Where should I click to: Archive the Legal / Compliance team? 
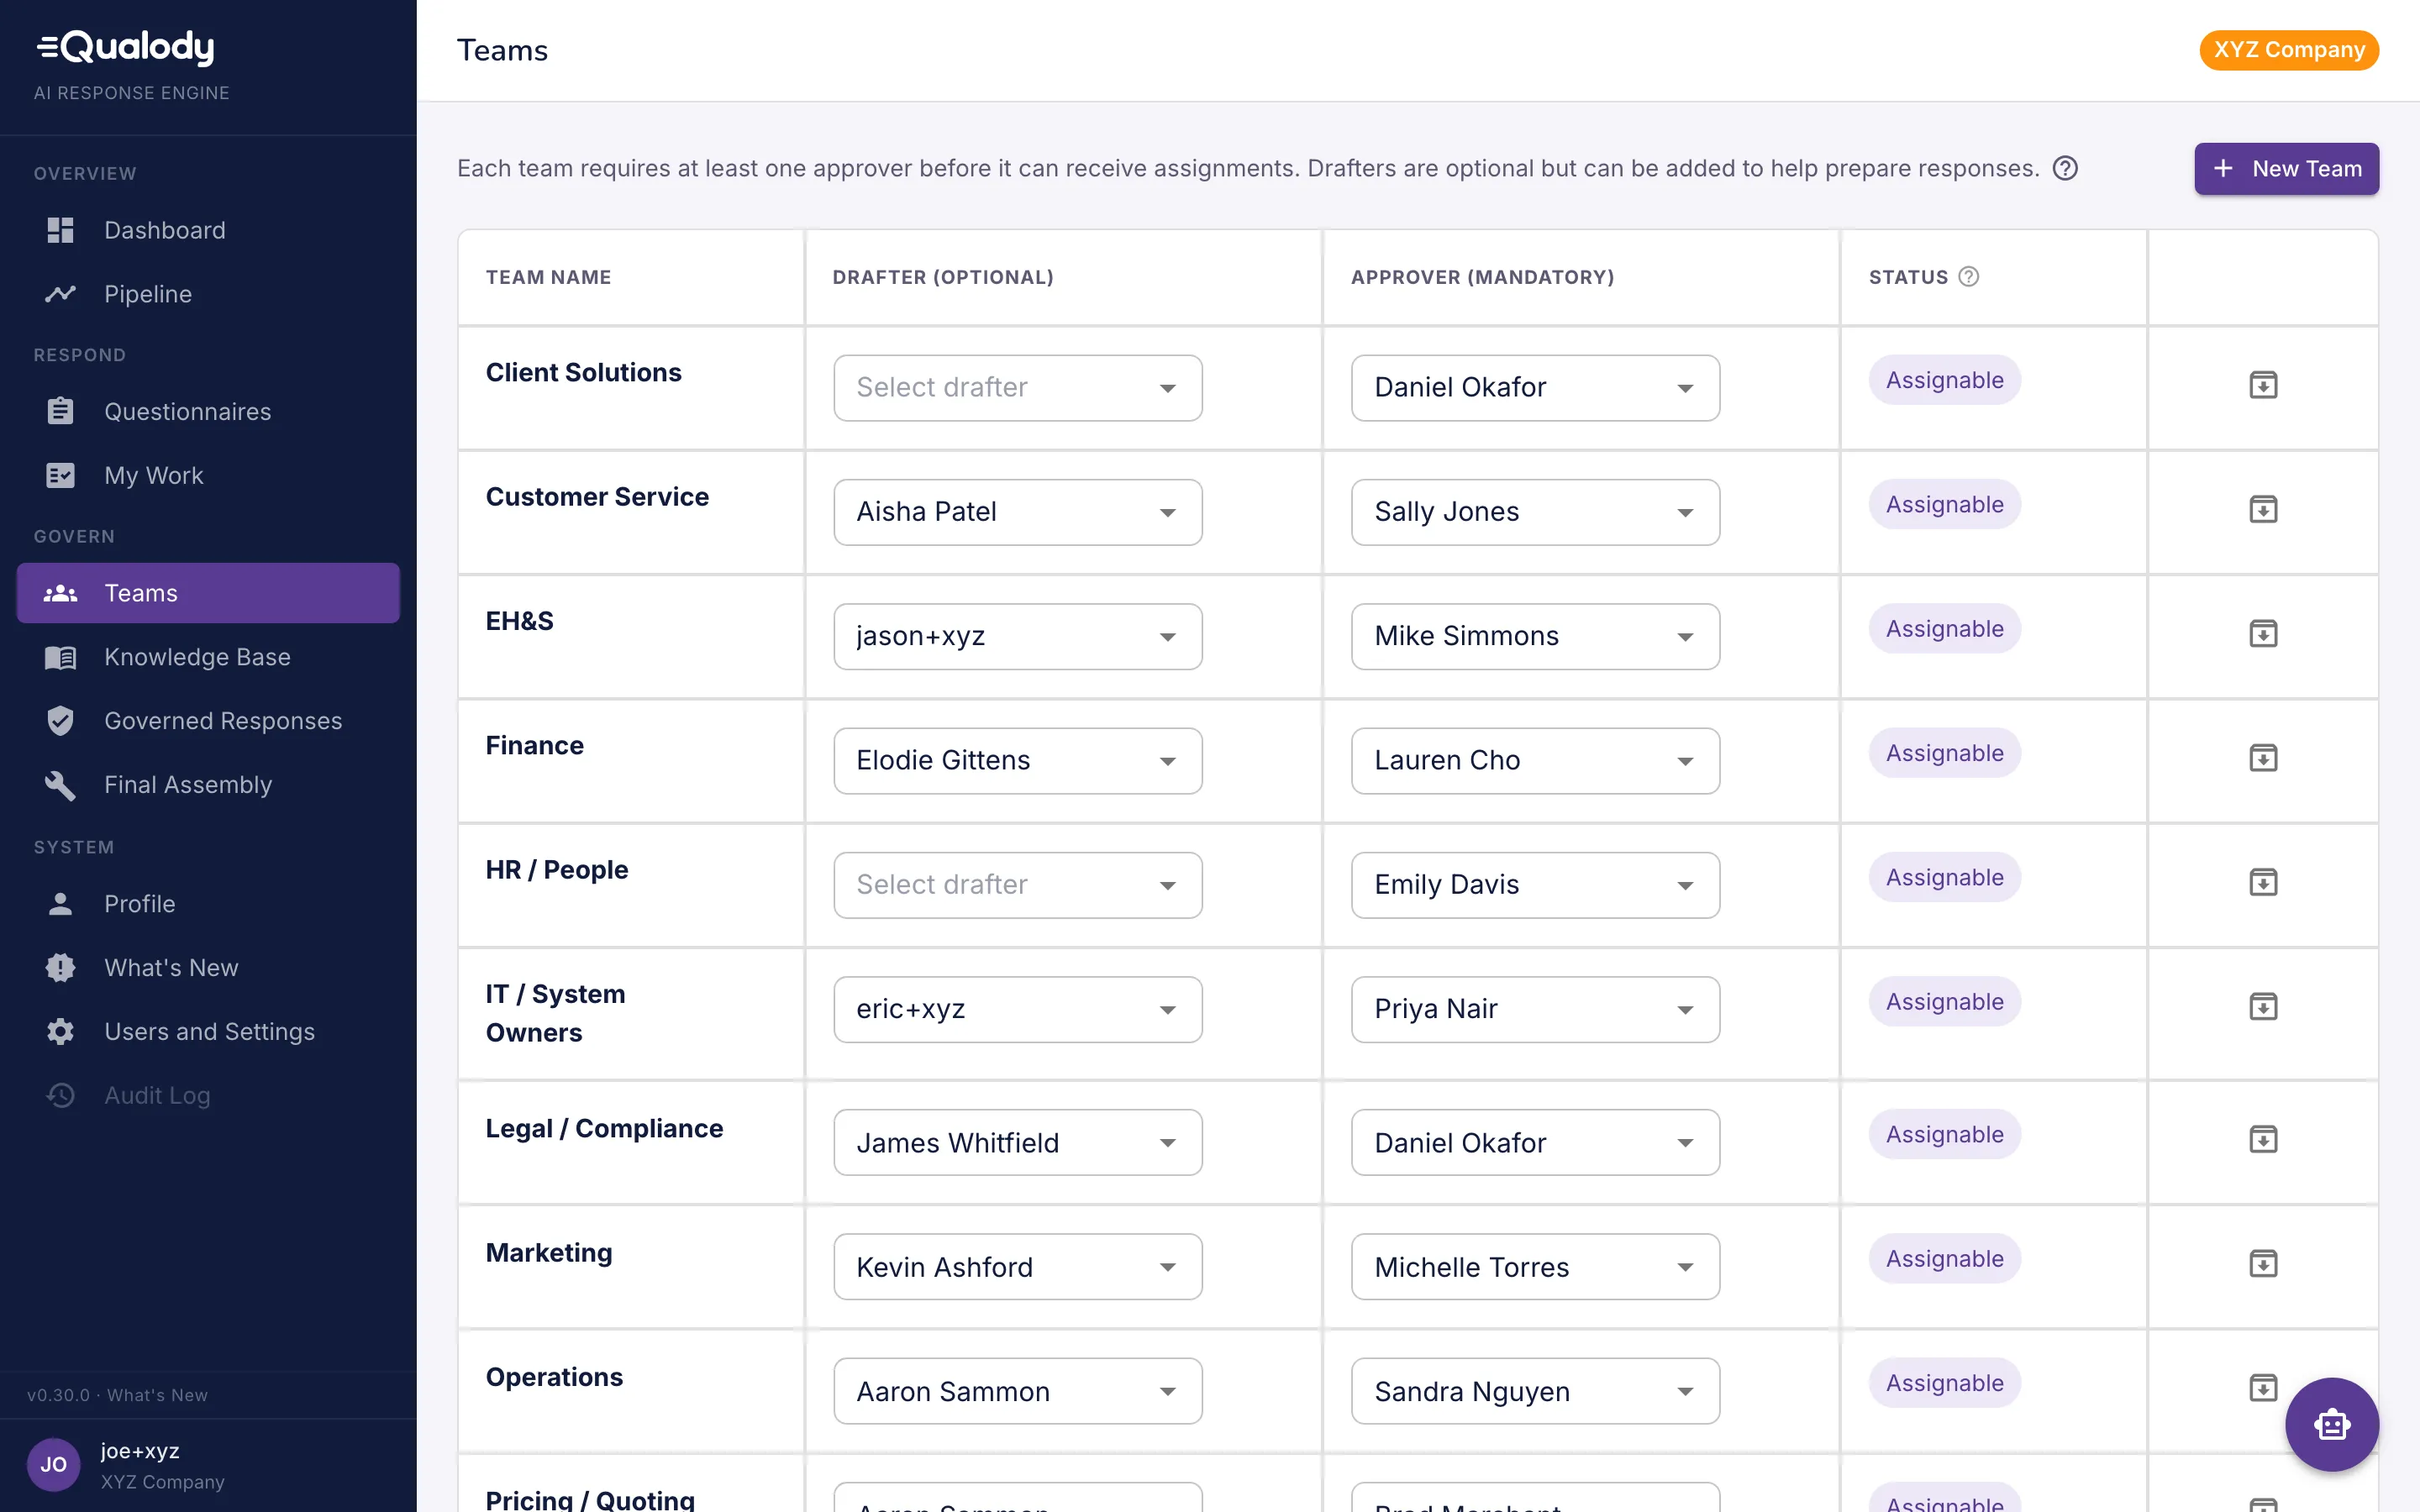click(x=2263, y=1139)
